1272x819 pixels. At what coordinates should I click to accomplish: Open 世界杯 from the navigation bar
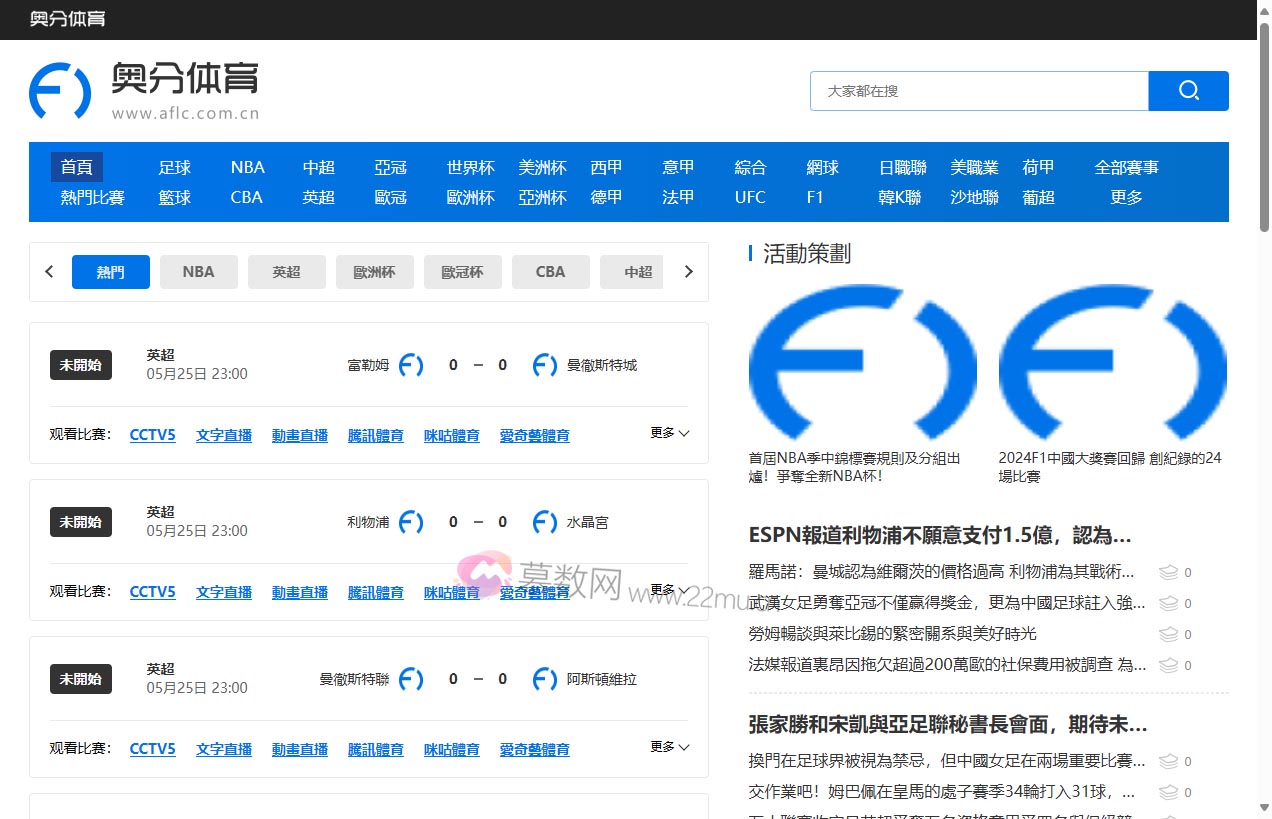(470, 167)
